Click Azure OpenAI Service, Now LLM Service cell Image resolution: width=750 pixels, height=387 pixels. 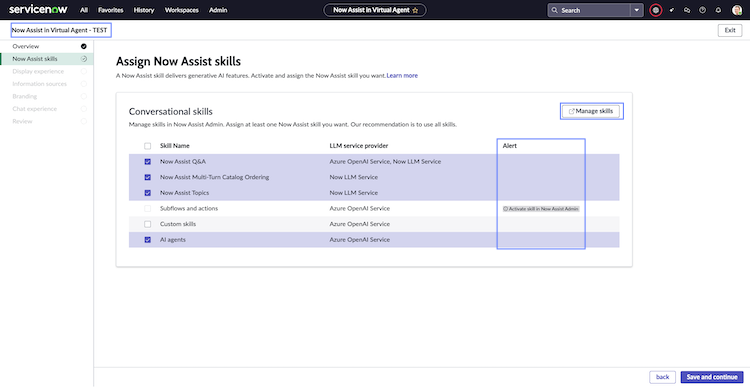pos(385,162)
